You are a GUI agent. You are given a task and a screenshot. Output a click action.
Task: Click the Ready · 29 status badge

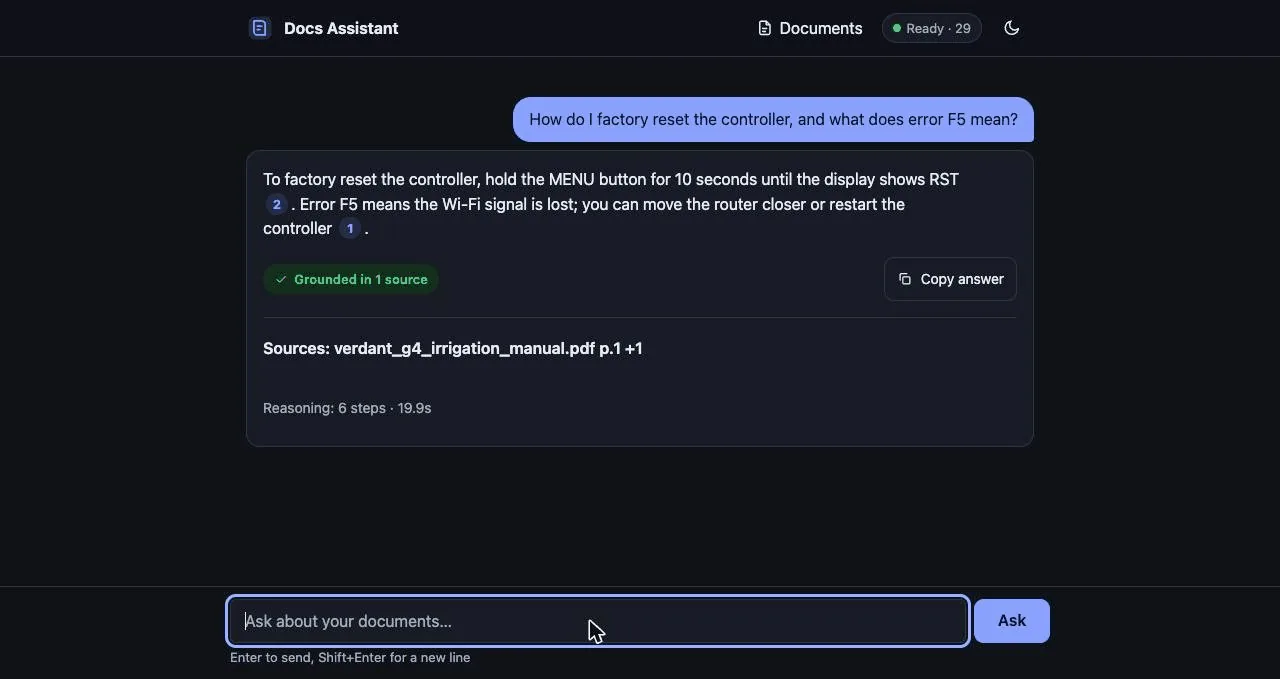[x=932, y=28]
